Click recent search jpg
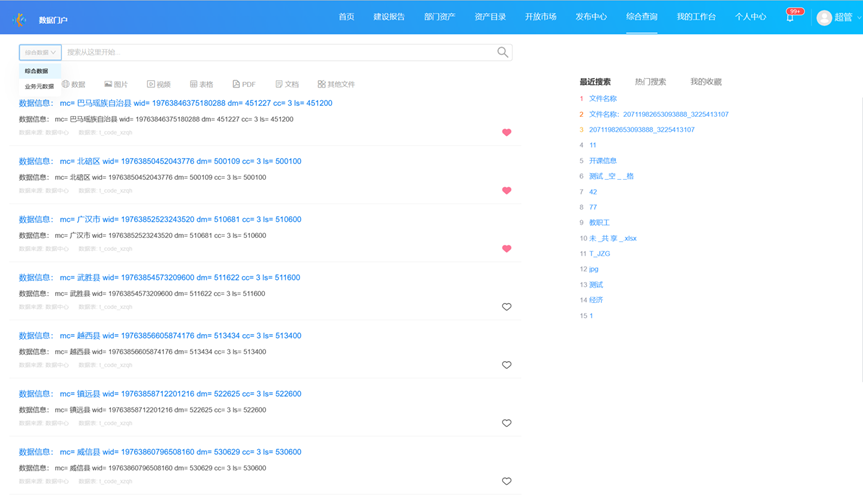This screenshot has height=495, width=863. pos(594,269)
